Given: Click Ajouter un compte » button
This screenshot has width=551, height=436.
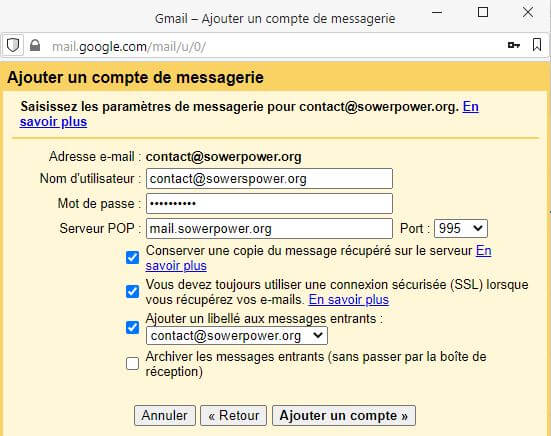Looking at the screenshot, I should tap(344, 416).
